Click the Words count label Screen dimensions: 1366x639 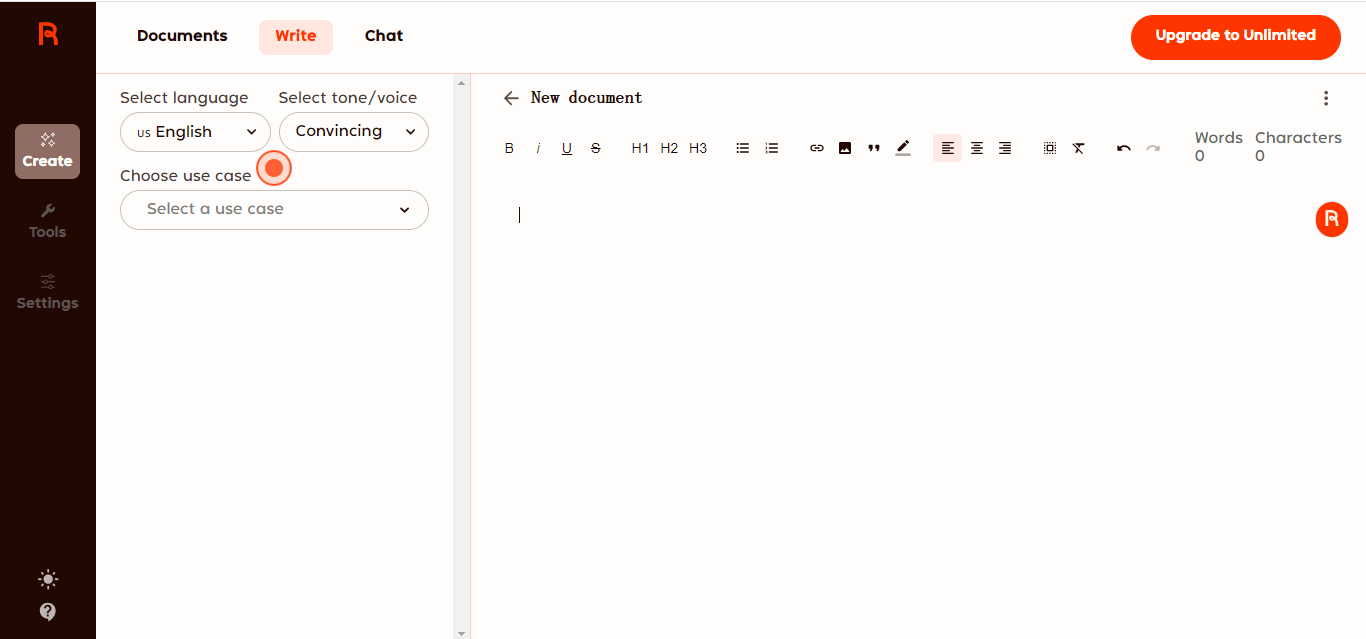pyautogui.click(x=1219, y=138)
